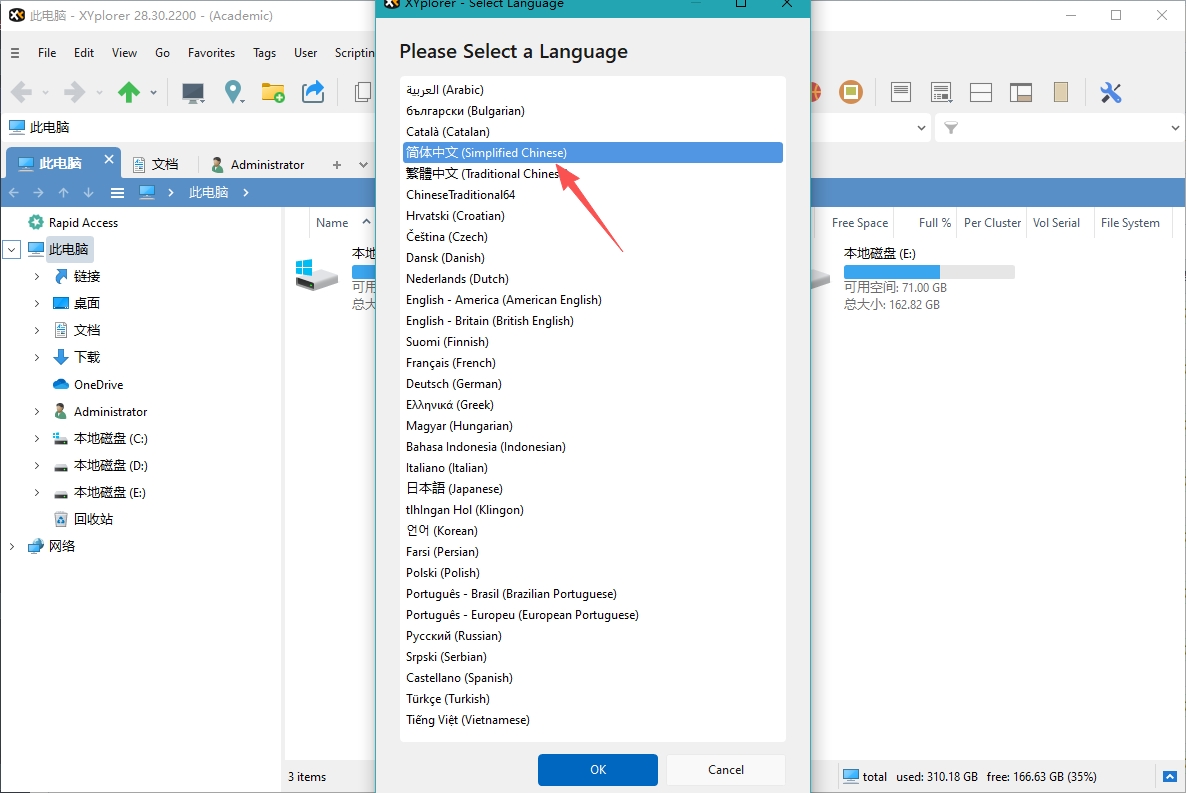The image size is (1186, 793).
Task: Click the greyed Back arrow toolbar button
Action: 21,92
